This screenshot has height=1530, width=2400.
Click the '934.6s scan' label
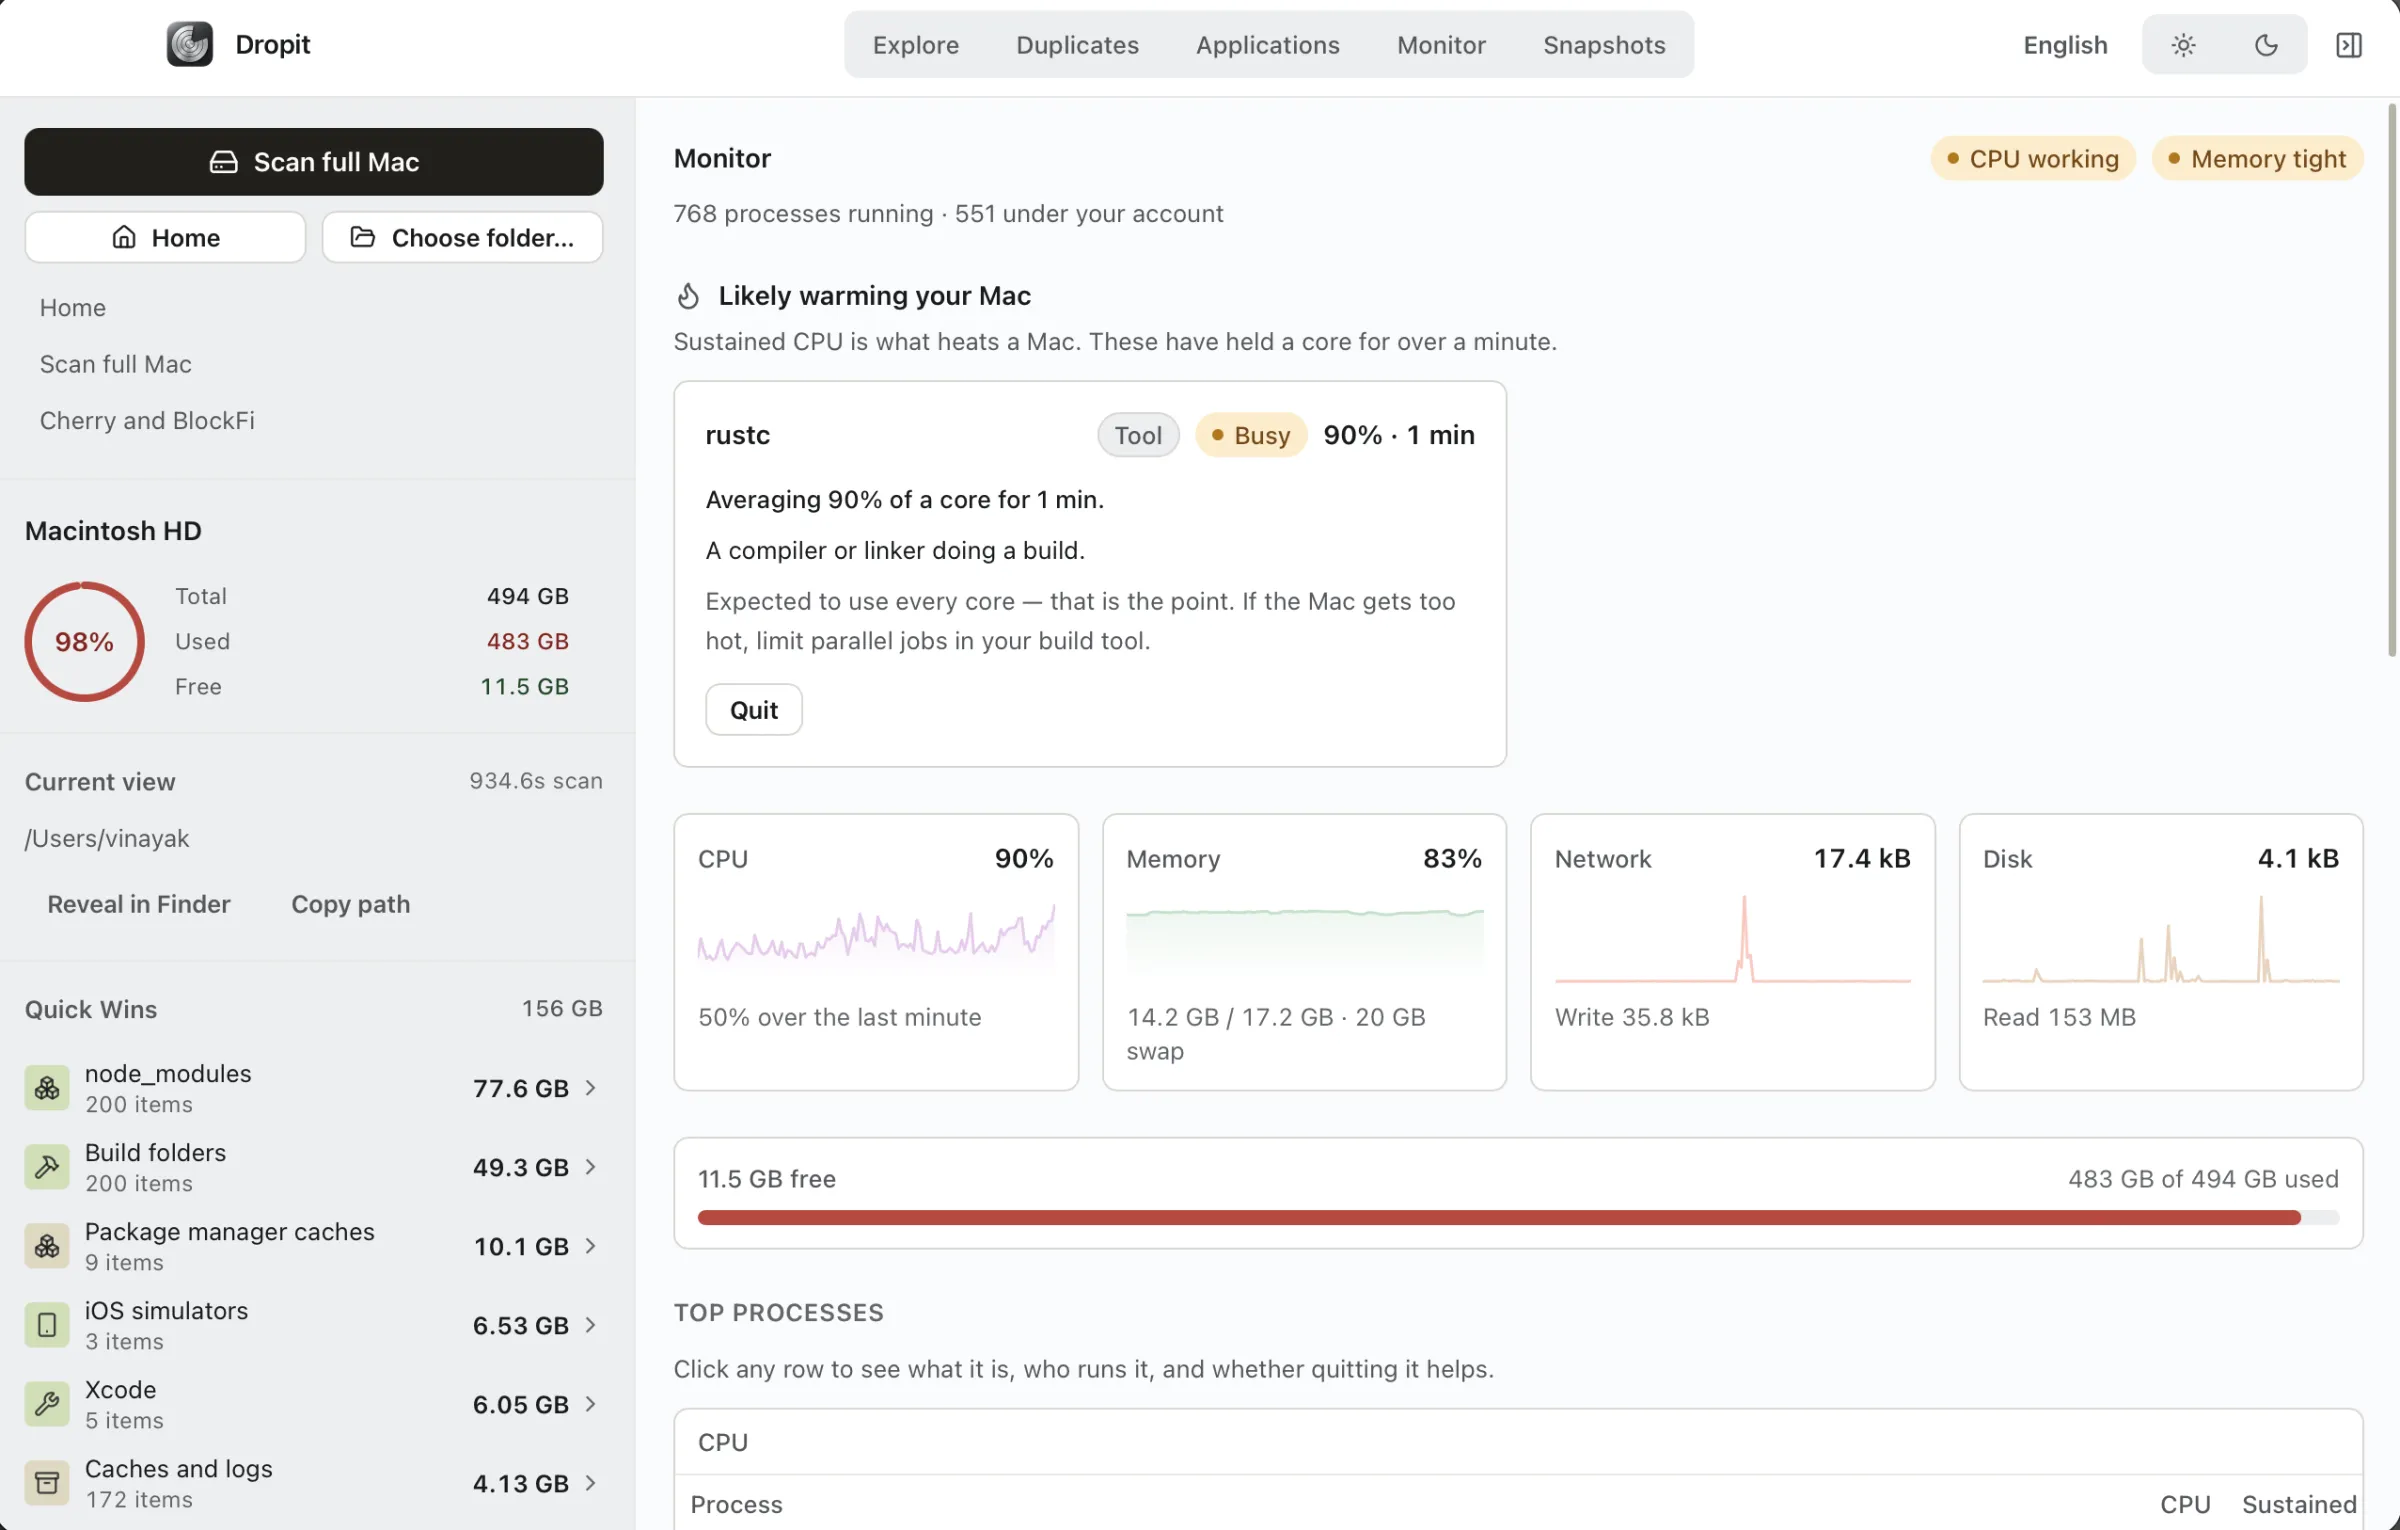[536, 781]
